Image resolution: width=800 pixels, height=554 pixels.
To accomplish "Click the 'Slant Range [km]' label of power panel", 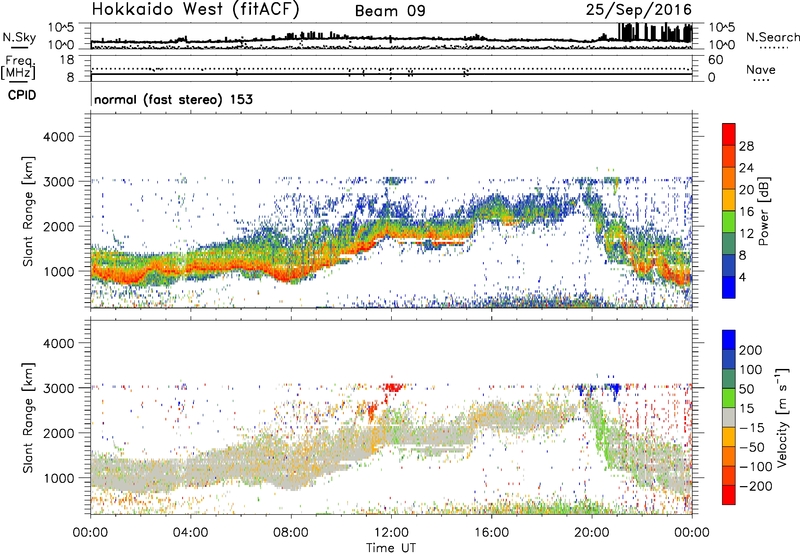I will (x=28, y=211).
